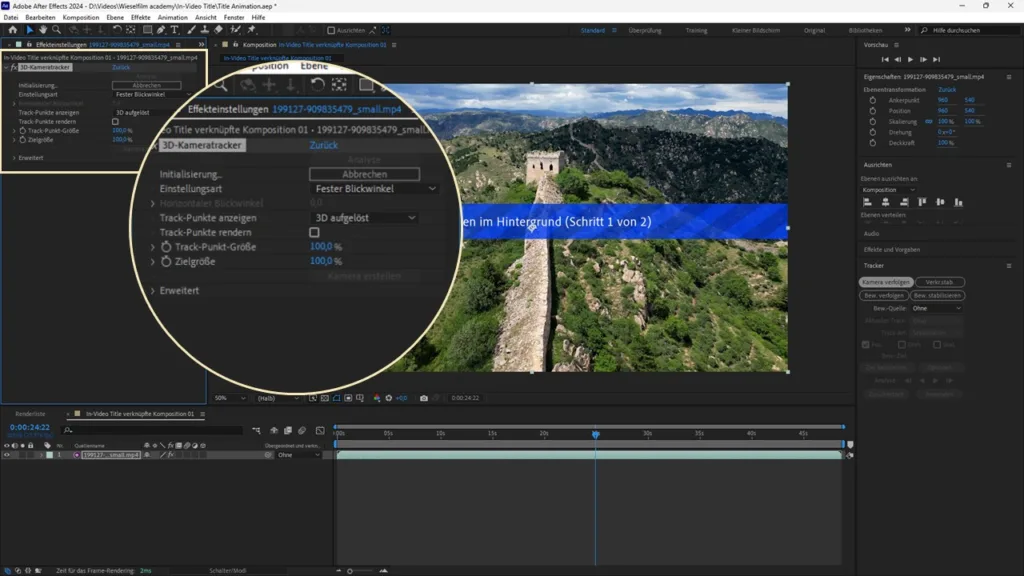Hide the 199127 small.mp4 layer eye
The image size is (1024, 576).
[7, 455]
